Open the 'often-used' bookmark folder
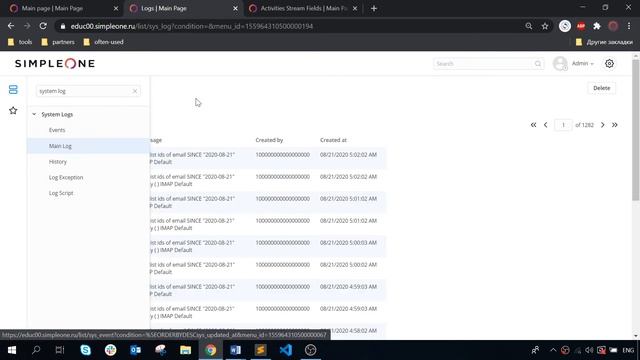The width and height of the screenshot is (640, 360). point(104,42)
